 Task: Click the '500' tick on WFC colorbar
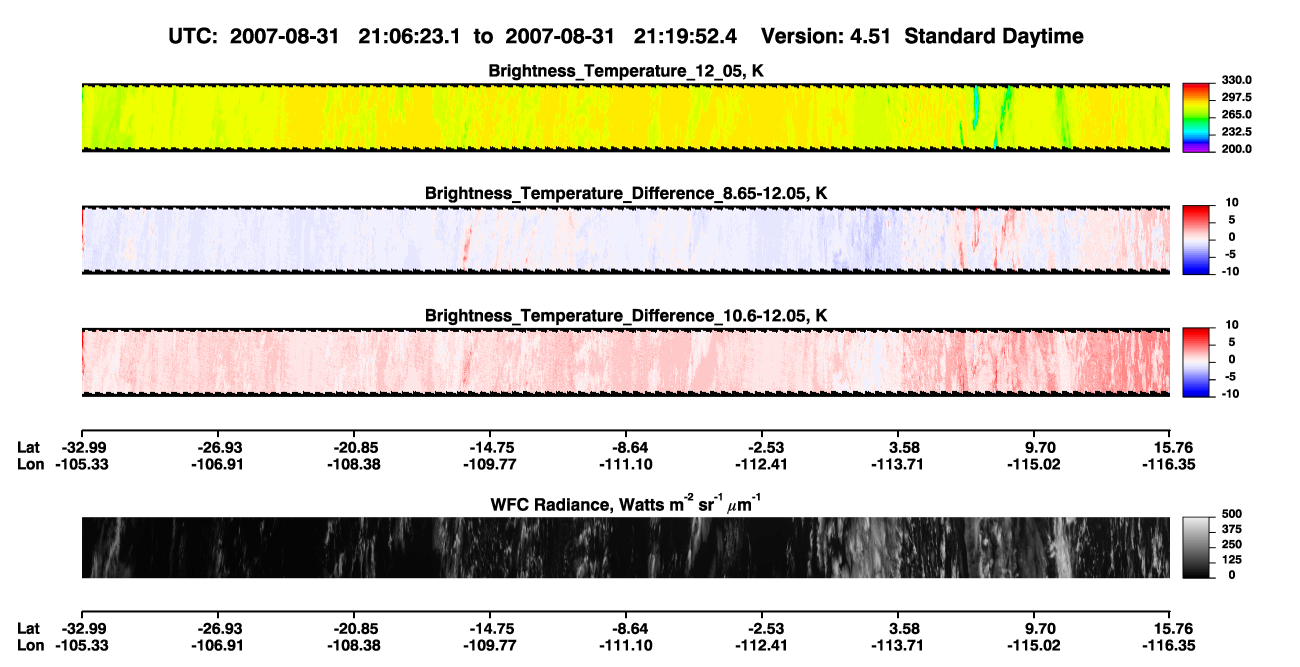[1232, 513]
